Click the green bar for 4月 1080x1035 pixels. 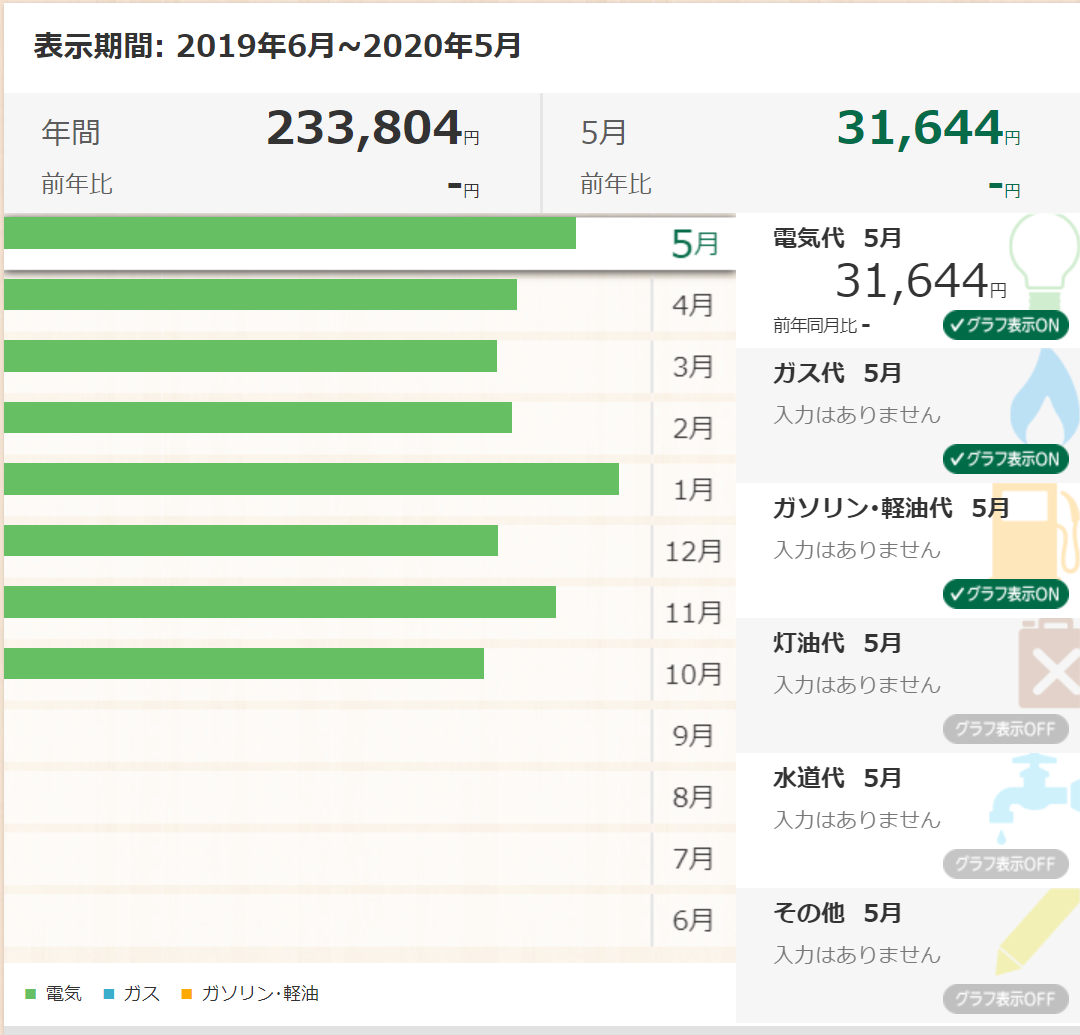pyautogui.click(x=260, y=294)
